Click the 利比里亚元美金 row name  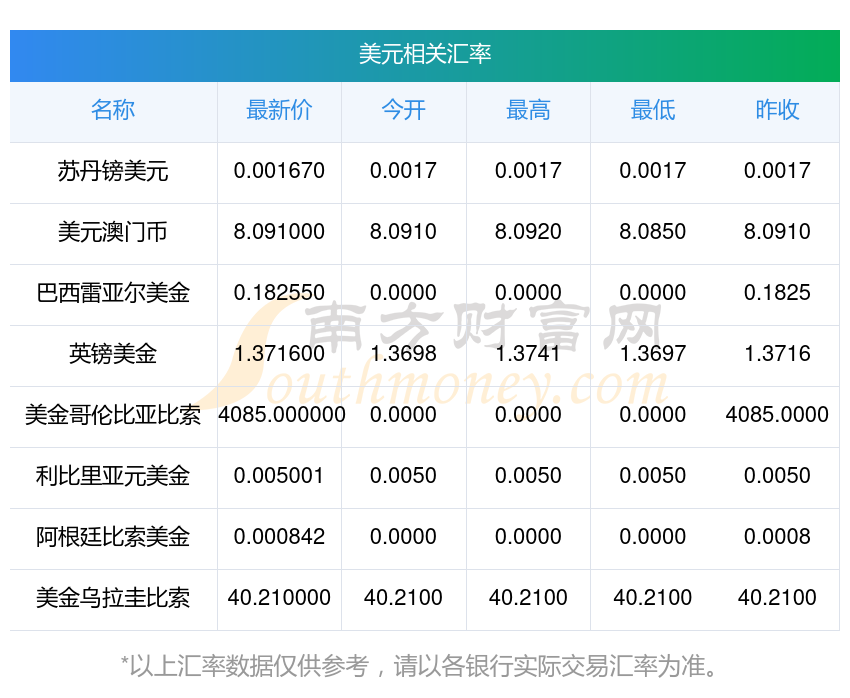(x=113, y=476)
